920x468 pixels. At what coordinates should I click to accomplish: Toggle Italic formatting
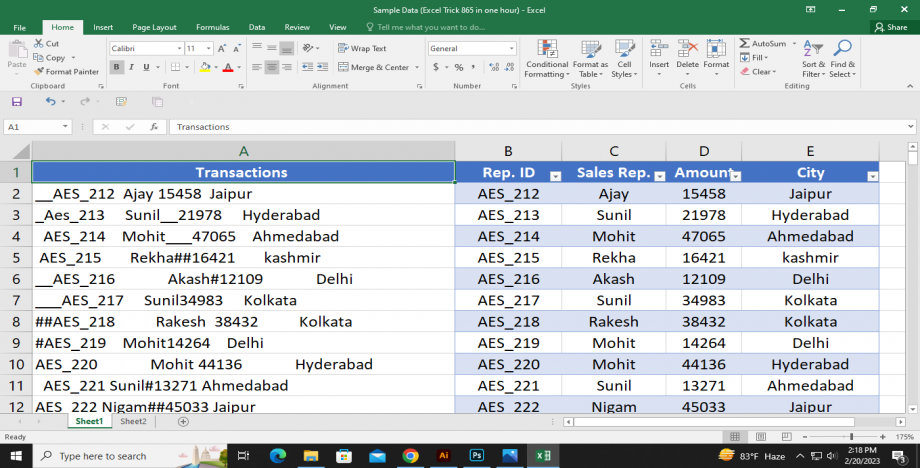coord(132,67)
